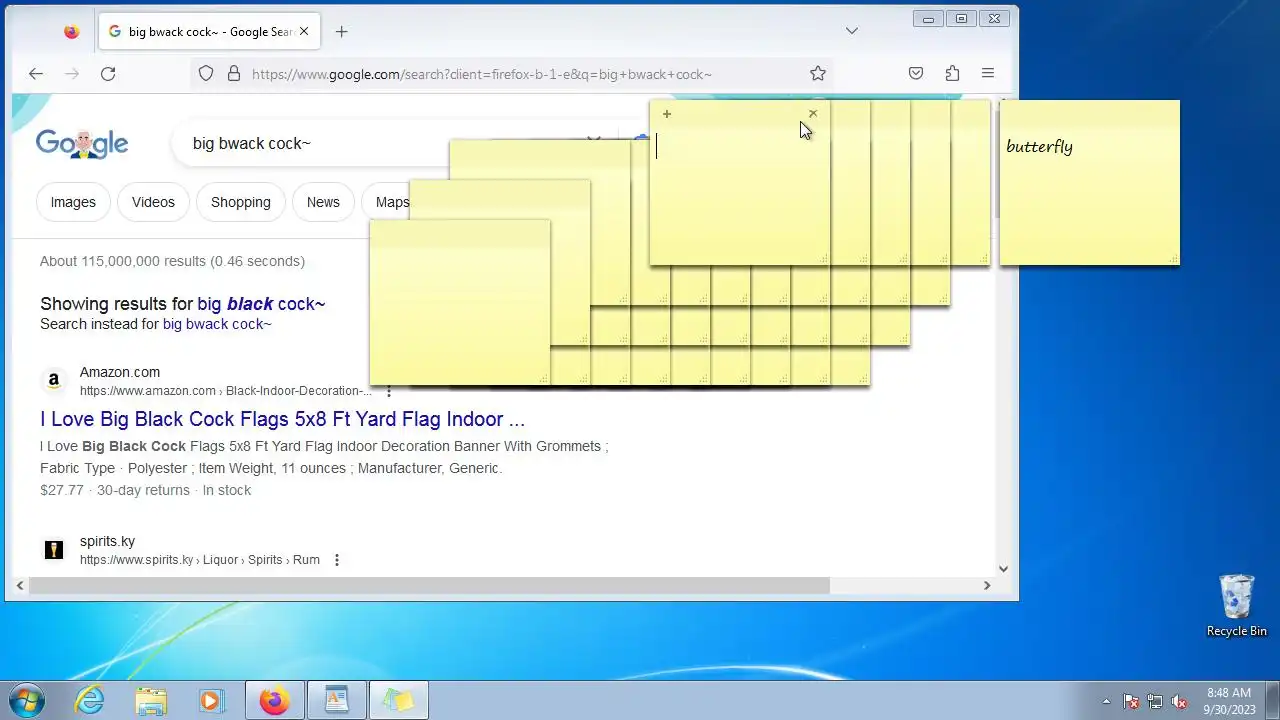Open Firefox View icon beside the tab

coord(71,32)
